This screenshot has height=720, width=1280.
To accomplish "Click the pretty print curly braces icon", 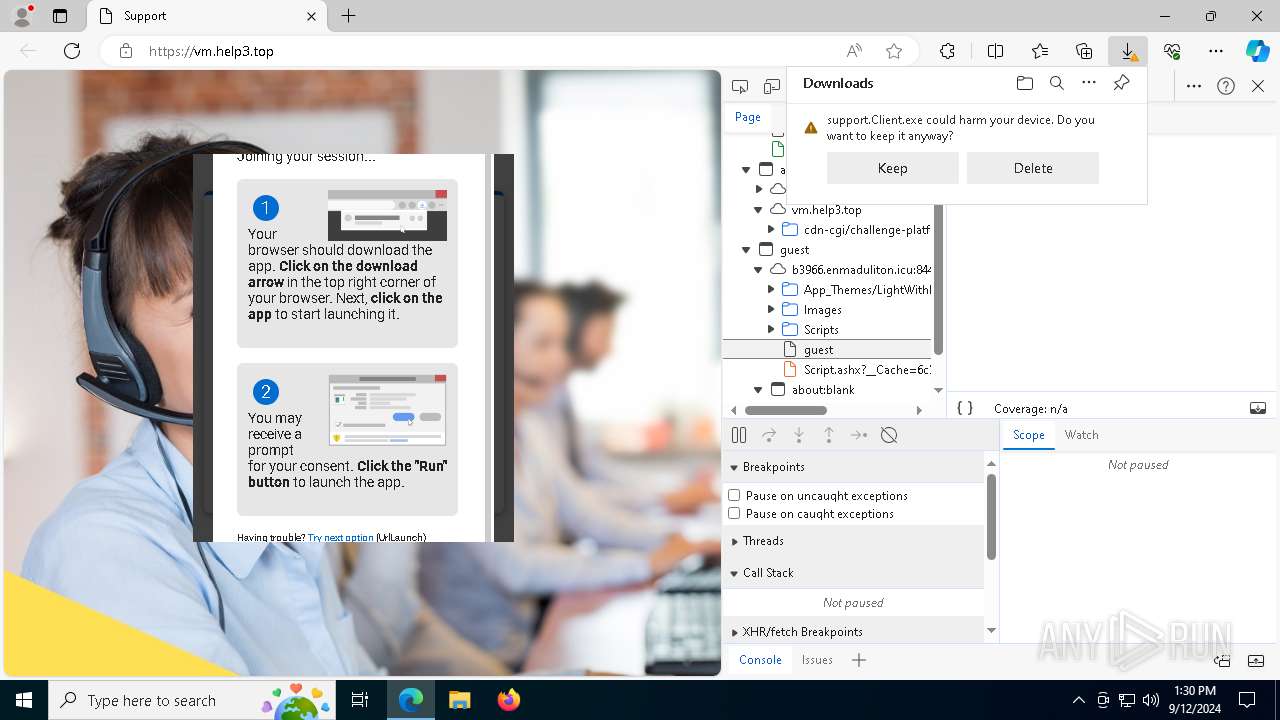I will [x=965, y=408].
